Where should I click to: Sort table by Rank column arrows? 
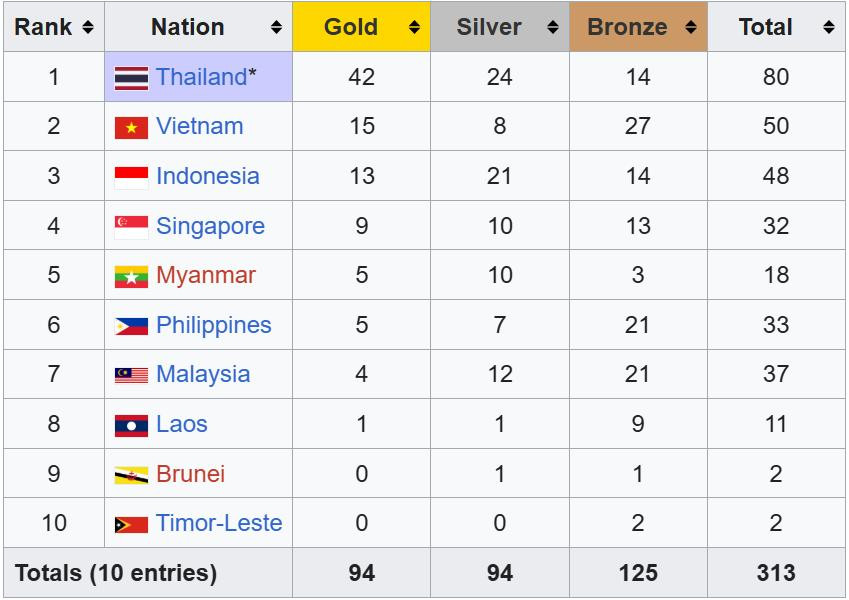pyautogui.click(x=88, y=28)
